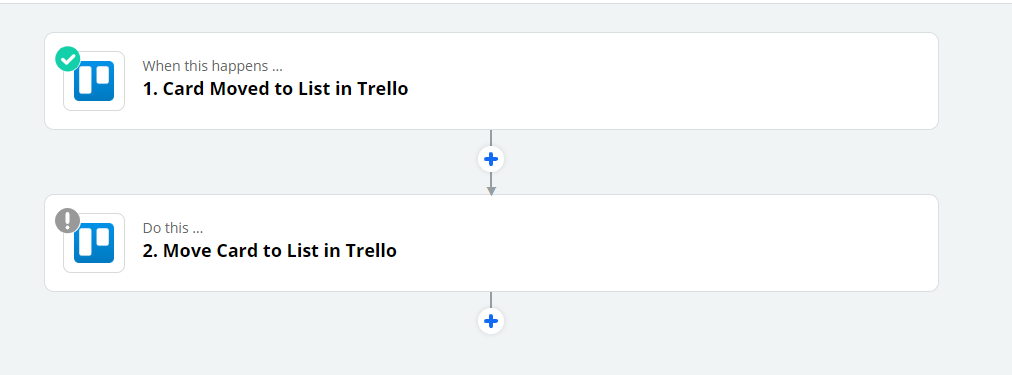
Task: Click the connector line just below step 1 card
Action: click(x=491, y=137)
